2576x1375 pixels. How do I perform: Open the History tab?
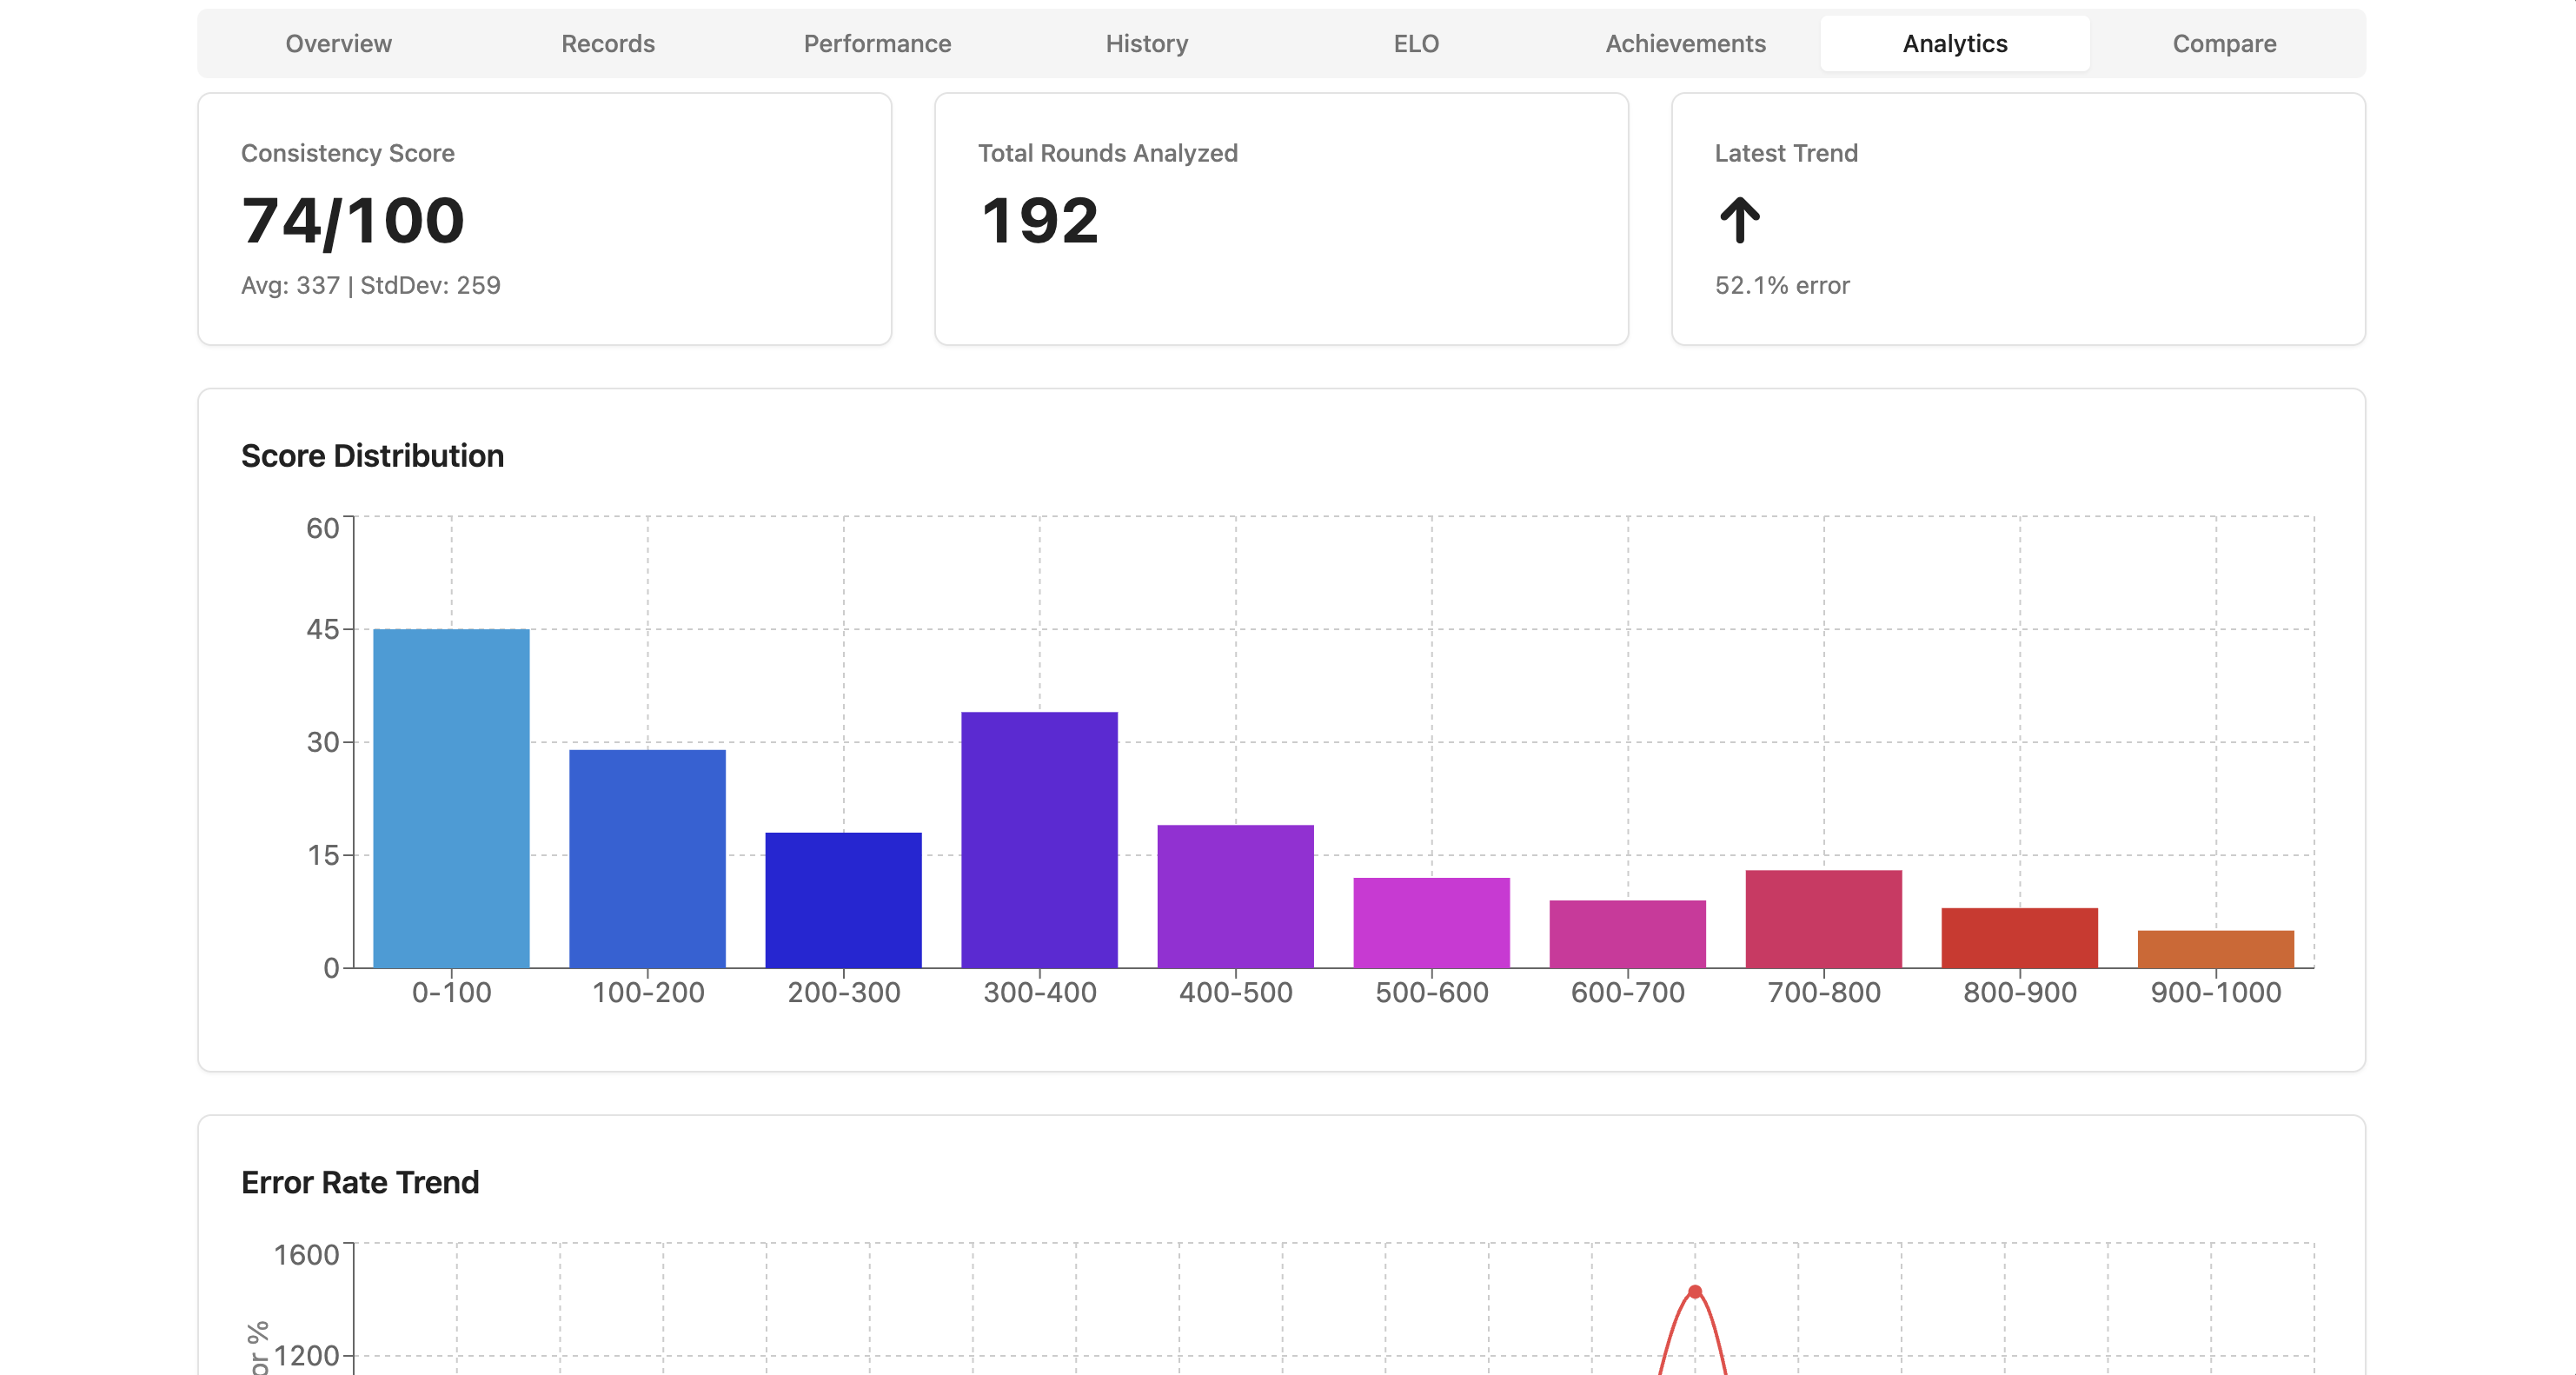(x=1146, y=44)
